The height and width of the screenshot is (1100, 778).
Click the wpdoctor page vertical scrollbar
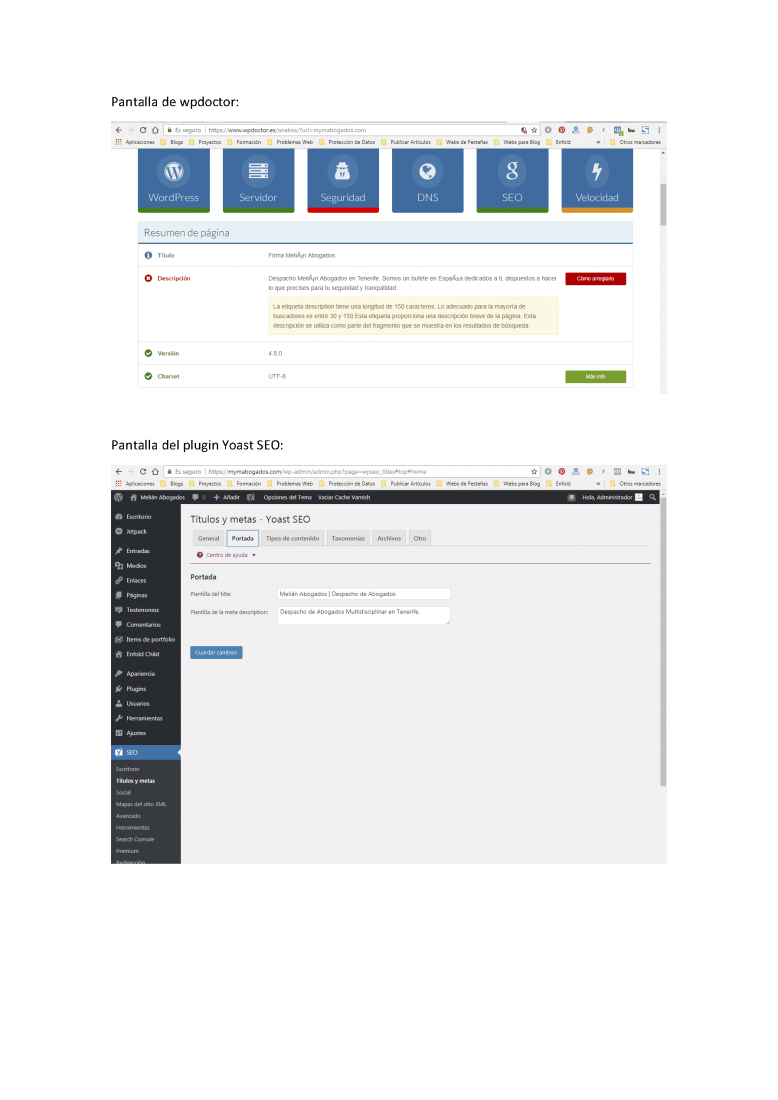(x=663, y=204)
